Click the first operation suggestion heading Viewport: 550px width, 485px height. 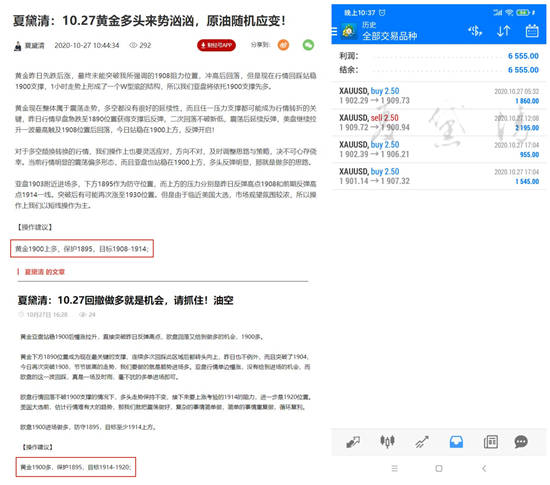pyautogui.click(x=34, y=227)
